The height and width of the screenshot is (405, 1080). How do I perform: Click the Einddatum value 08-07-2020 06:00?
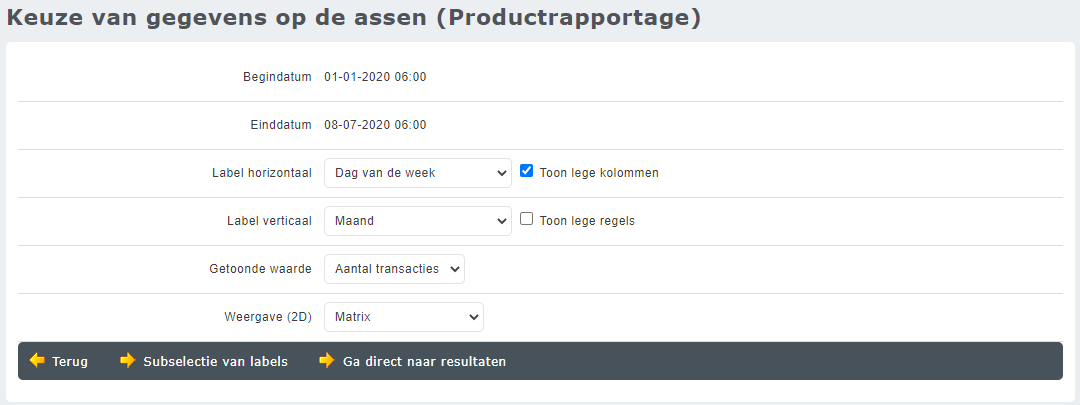(375, 125)
